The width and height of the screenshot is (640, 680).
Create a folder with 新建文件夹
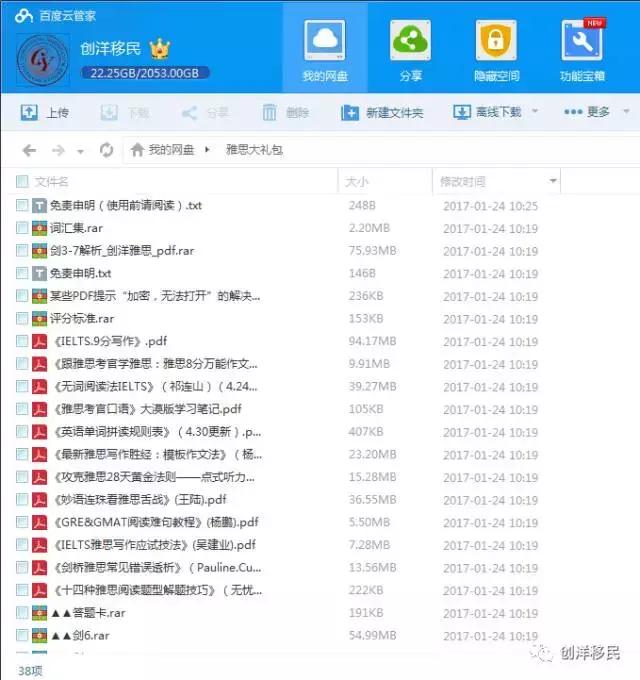point(382,113)
